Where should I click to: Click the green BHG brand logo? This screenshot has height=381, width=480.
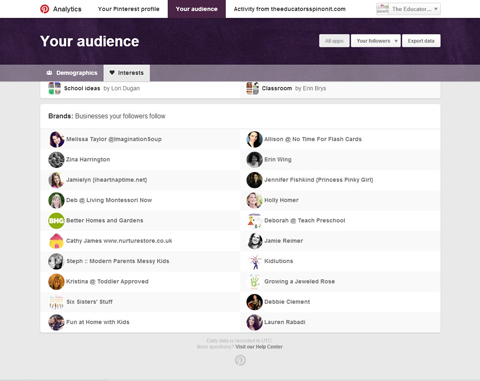pos(56,221)
